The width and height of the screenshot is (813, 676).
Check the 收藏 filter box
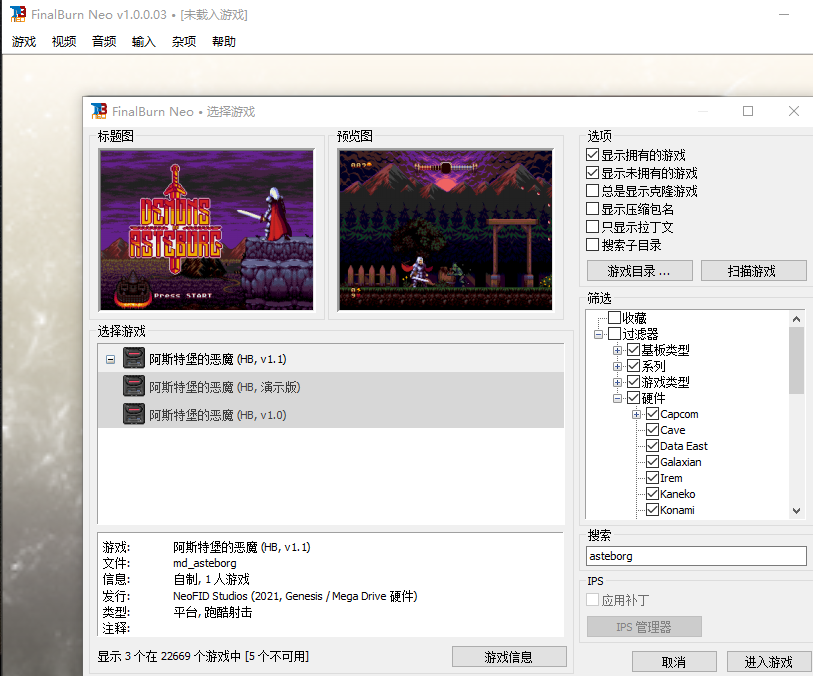coord(614,317)
